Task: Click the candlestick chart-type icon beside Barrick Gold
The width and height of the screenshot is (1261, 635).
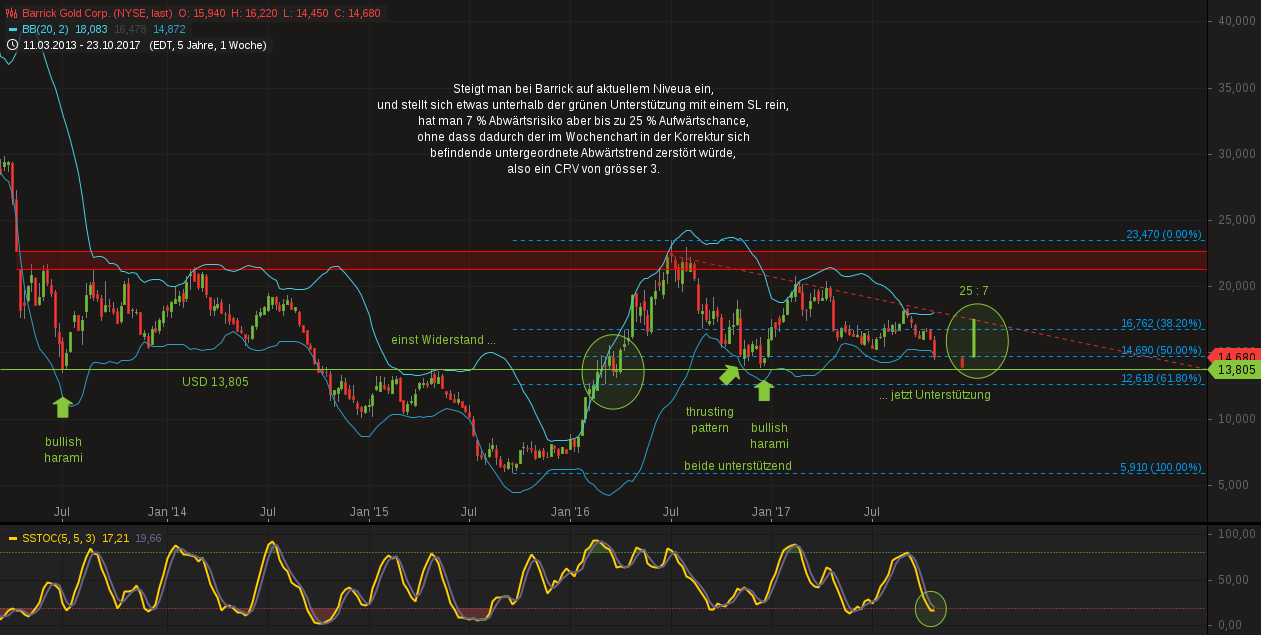Action: point(11,13)
